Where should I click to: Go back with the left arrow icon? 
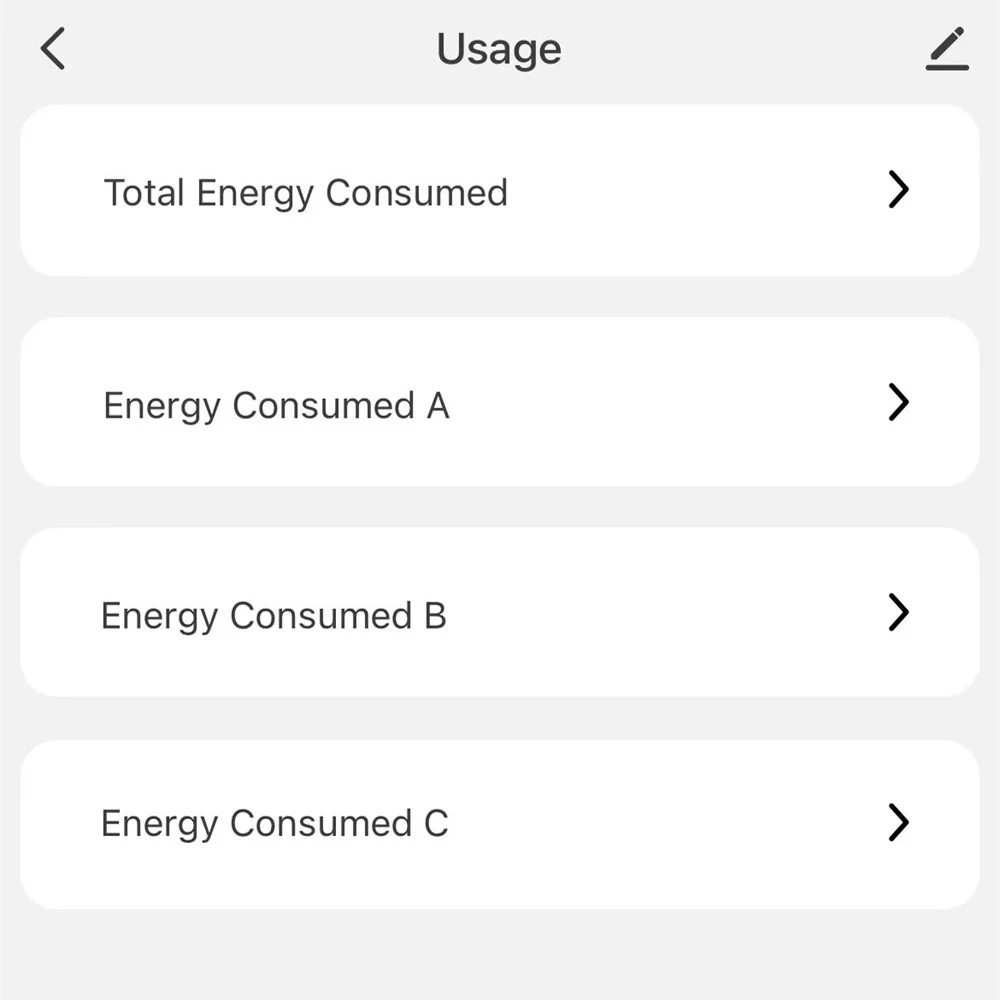point(53,49)
